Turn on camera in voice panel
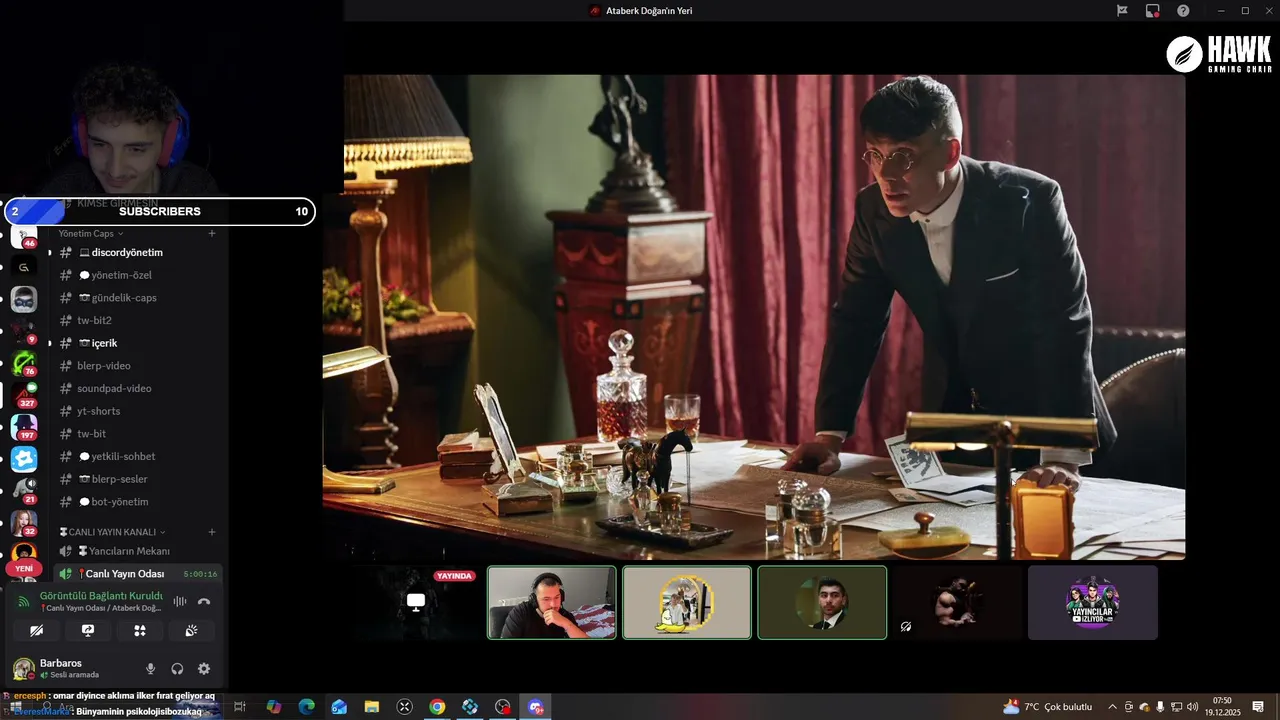The width and height of the screenshot is (1280, 720). pyautogui.click(x=36, y=631)
